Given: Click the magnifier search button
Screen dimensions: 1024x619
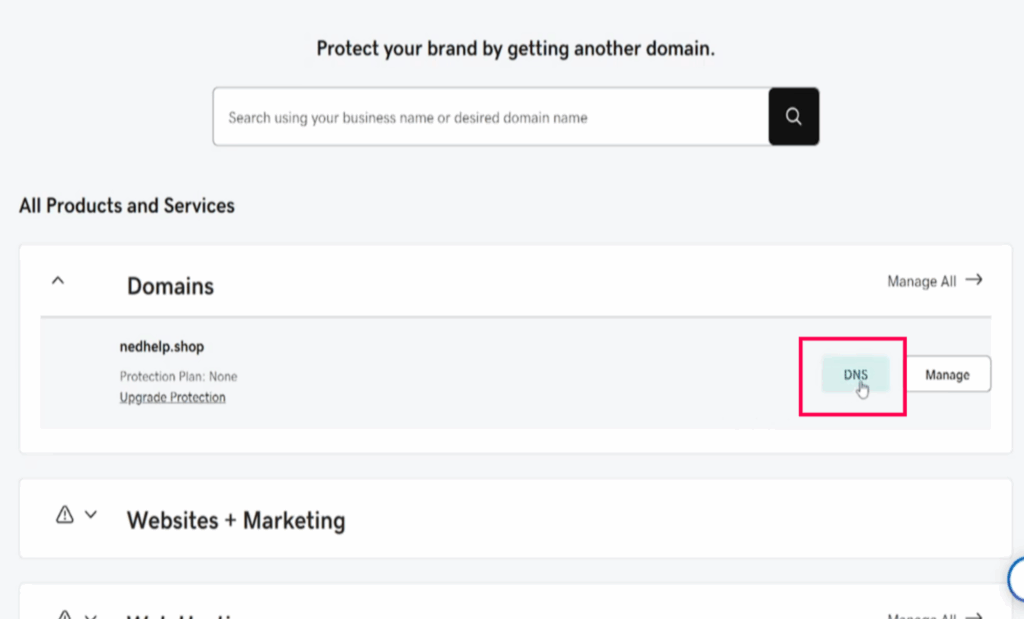Looking at the screenshot, I should click(793, 117).
